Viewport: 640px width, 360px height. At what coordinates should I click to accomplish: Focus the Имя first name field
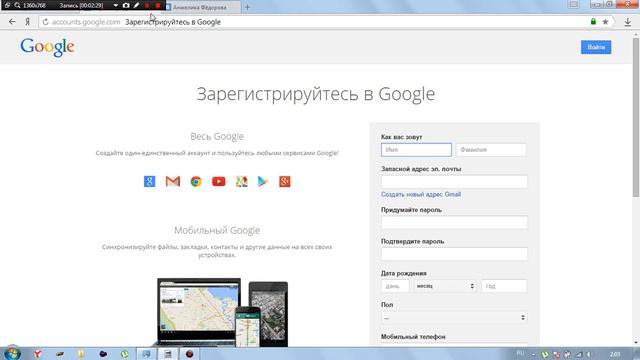(416, 150)
